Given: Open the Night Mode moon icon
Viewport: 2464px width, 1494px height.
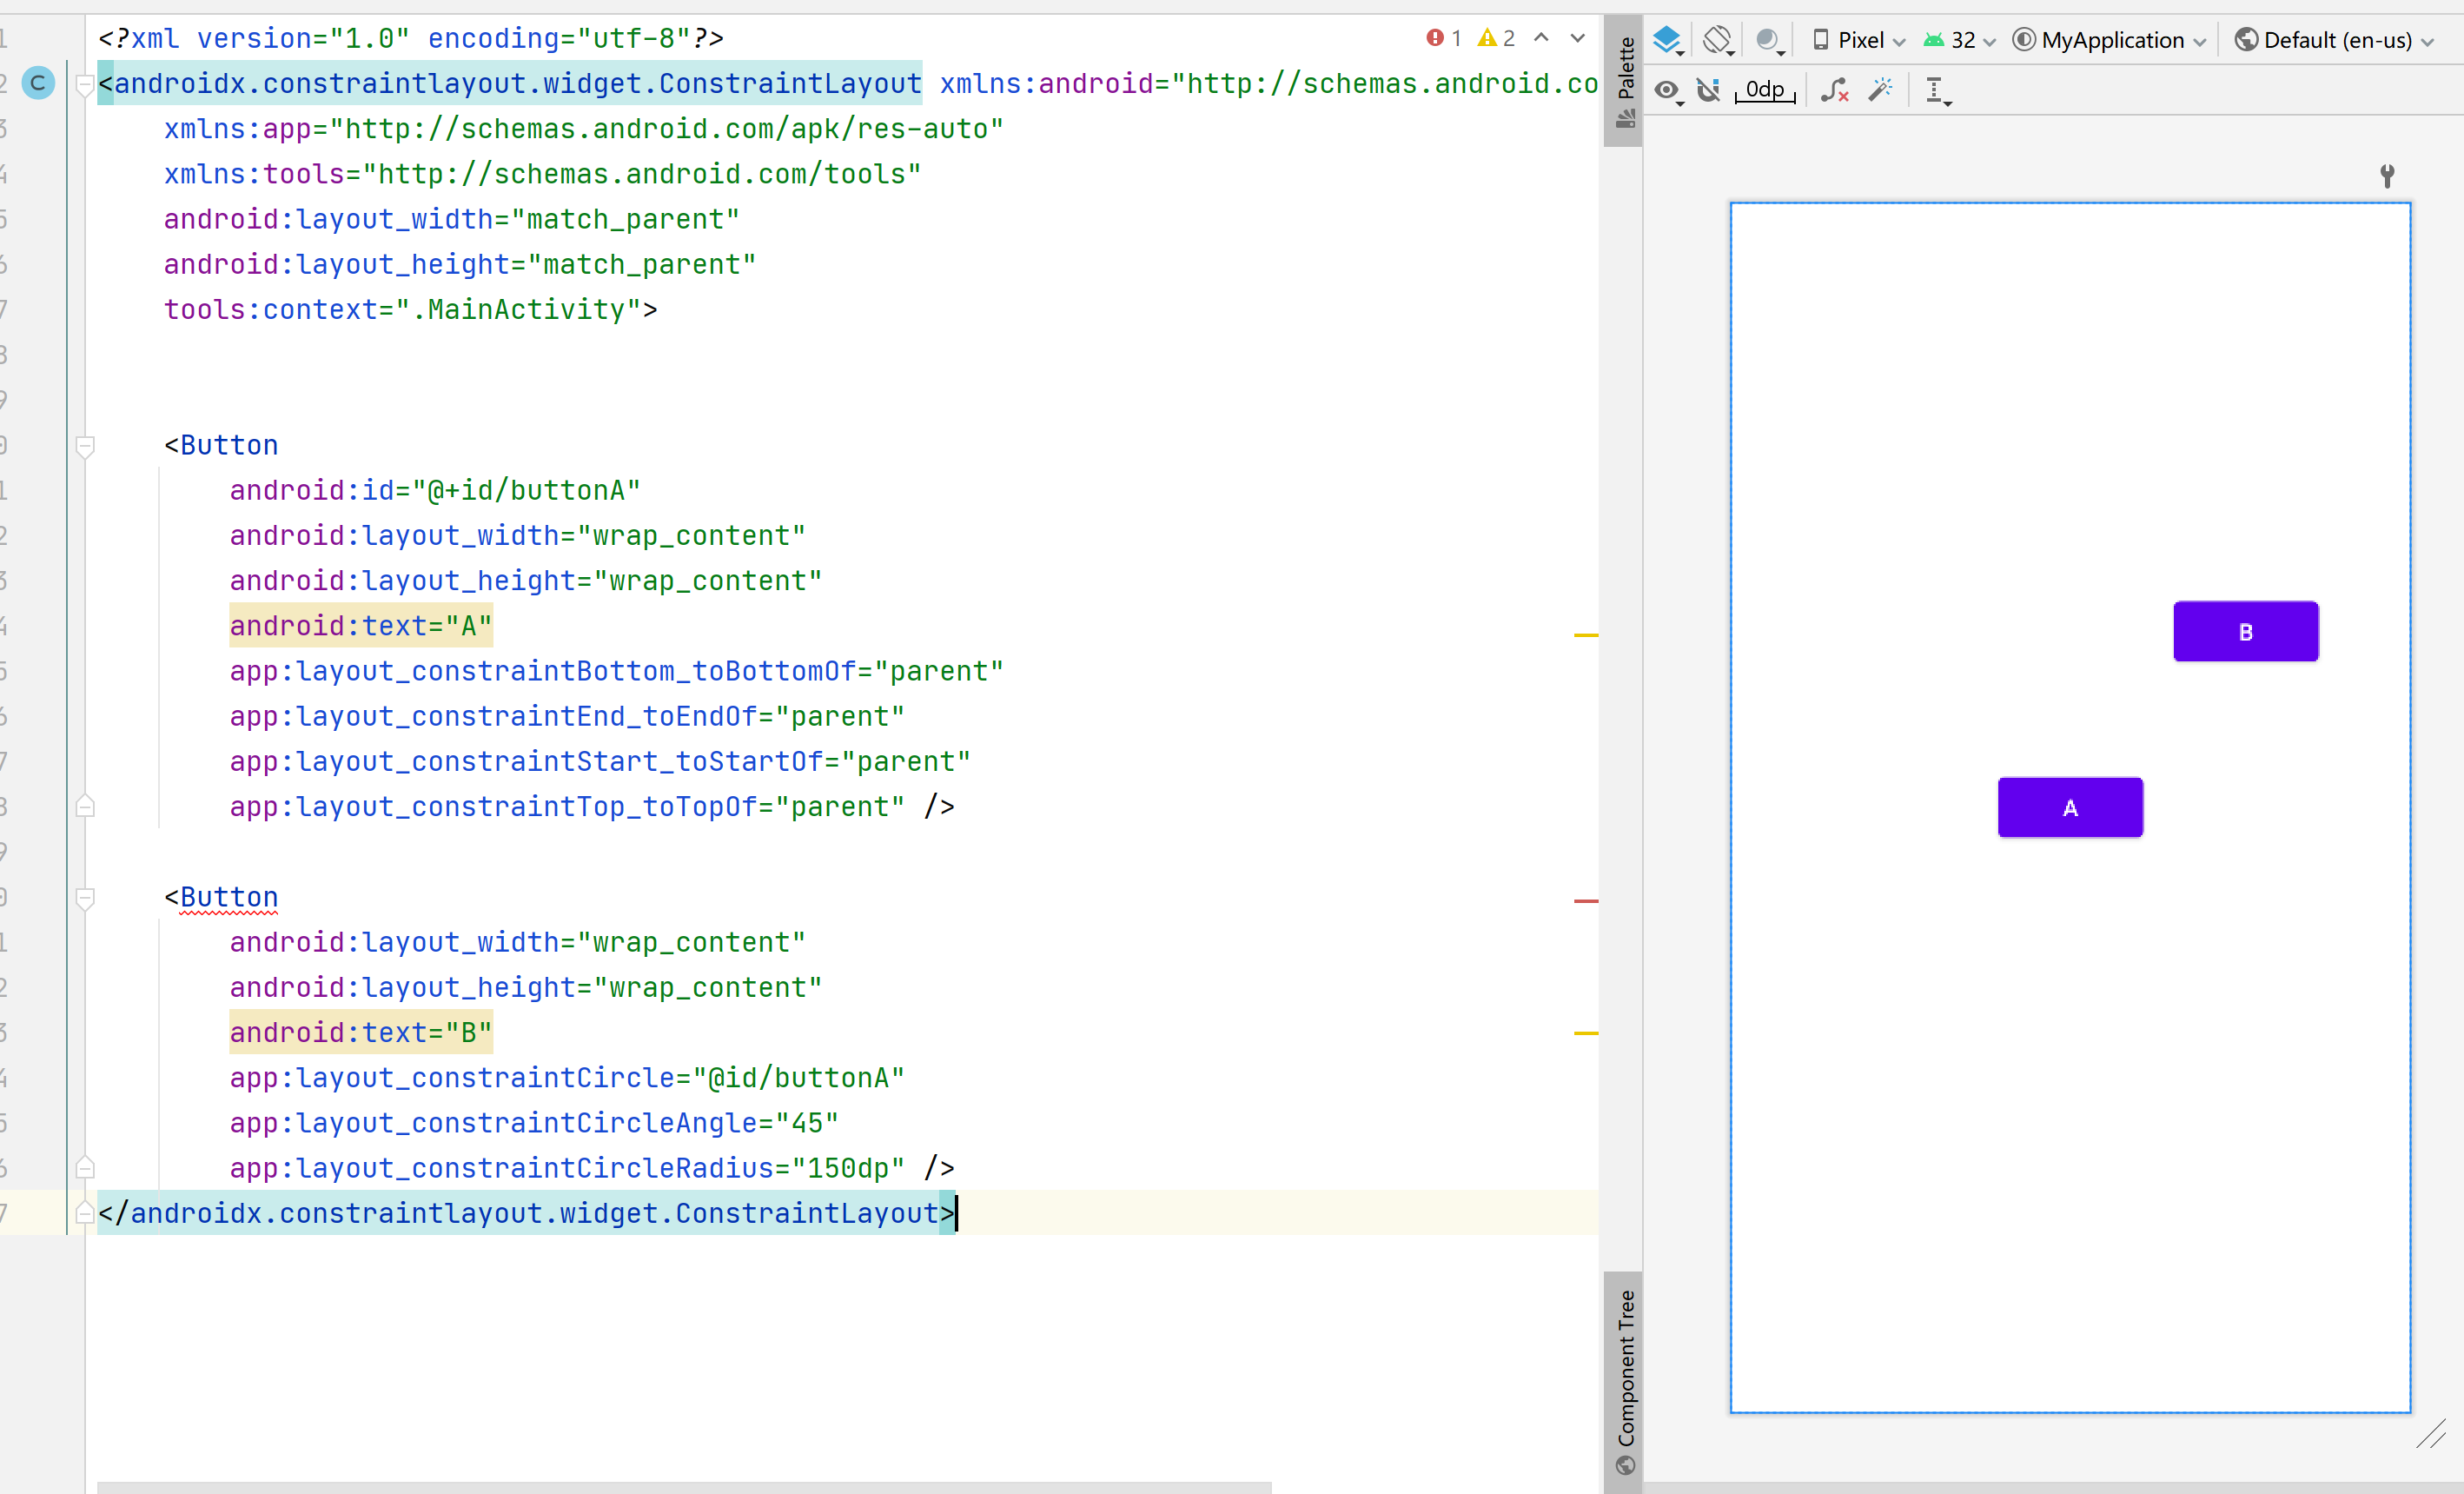Looking at the screenshot, I should point(1769,40).
